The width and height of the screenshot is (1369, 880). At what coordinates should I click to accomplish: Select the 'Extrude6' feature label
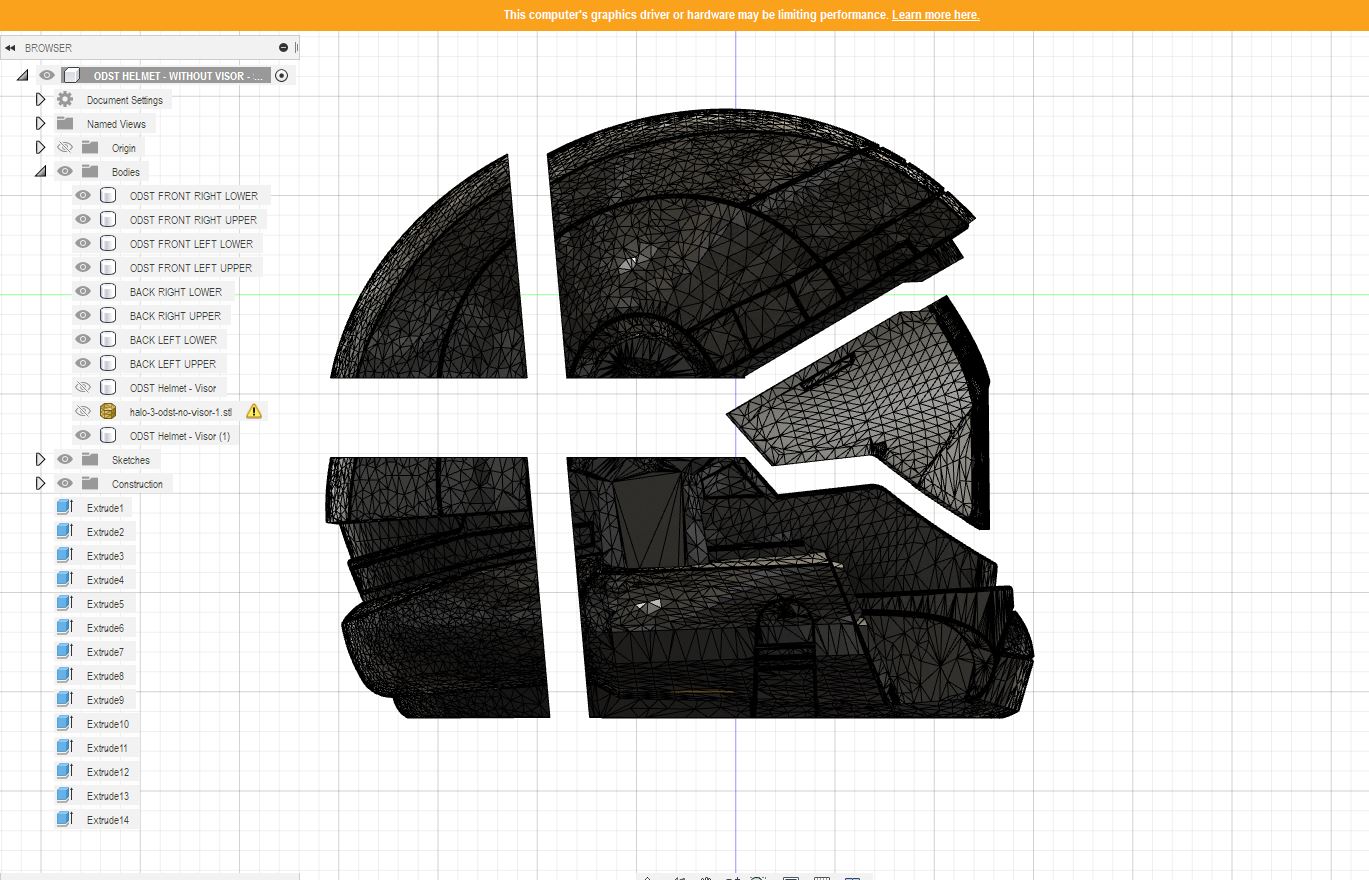(105, 628)
